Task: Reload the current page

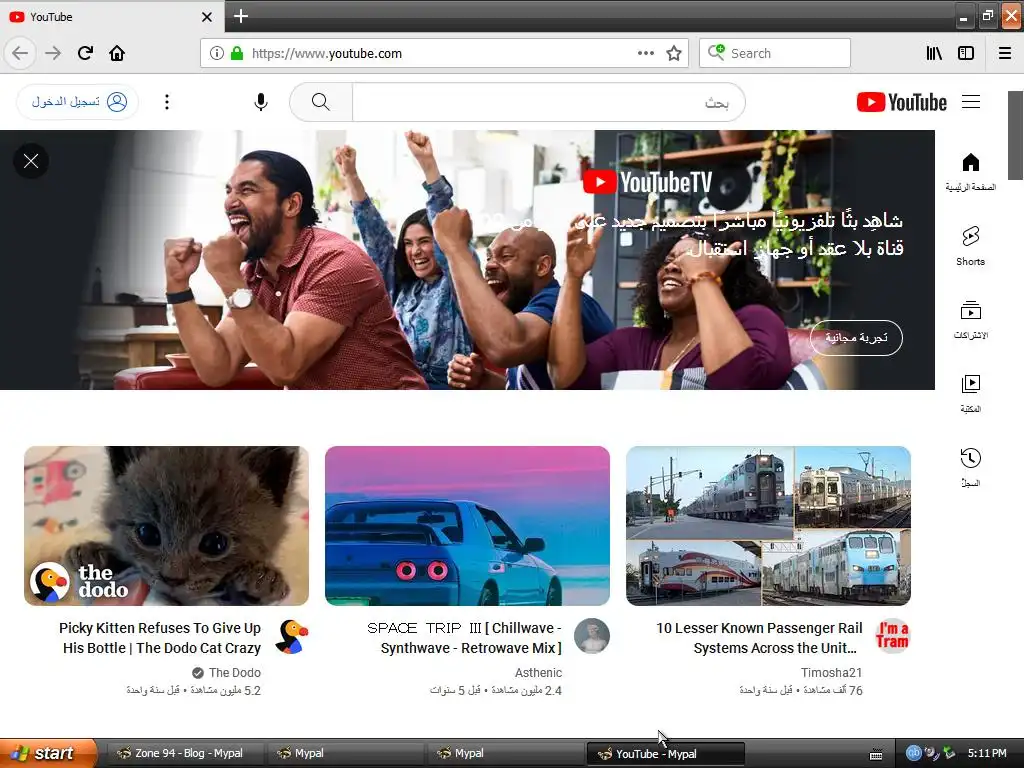Action: point(86,53)
